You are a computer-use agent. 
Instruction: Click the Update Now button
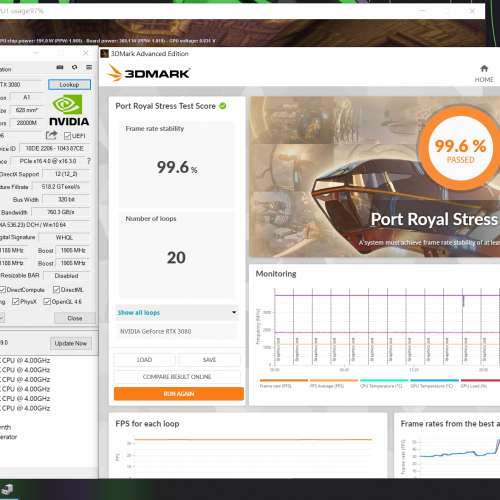click(71, 343)
